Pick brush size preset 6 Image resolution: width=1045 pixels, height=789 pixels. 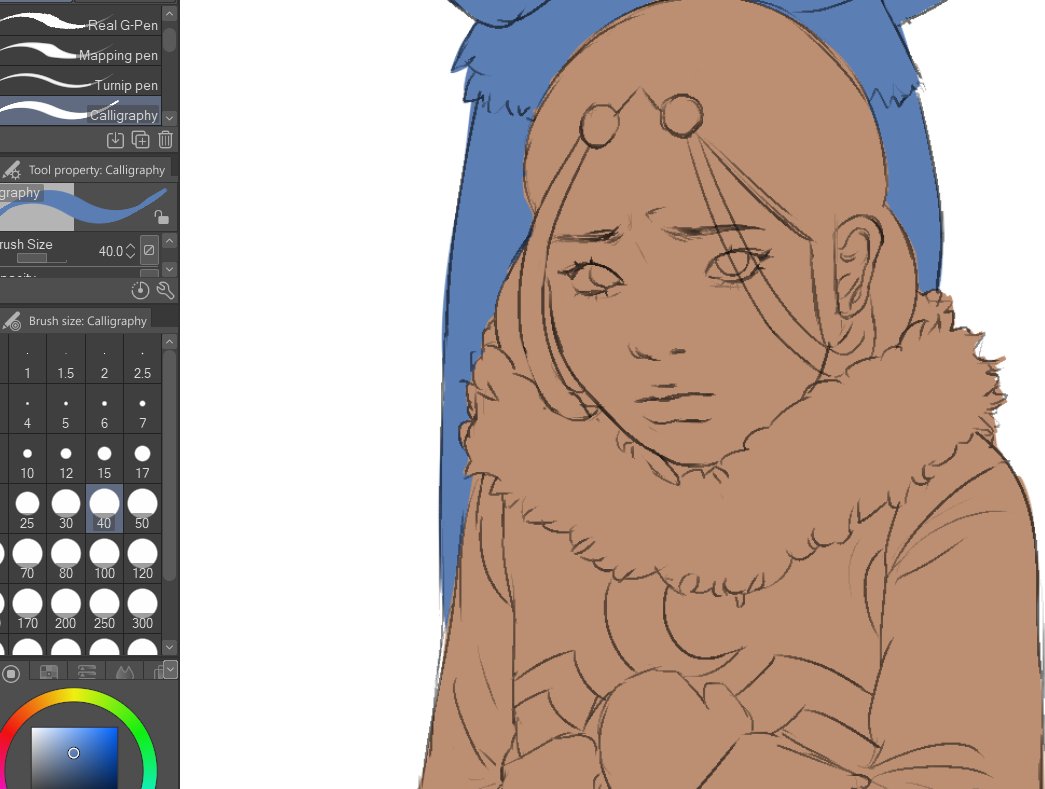(104, 409)
